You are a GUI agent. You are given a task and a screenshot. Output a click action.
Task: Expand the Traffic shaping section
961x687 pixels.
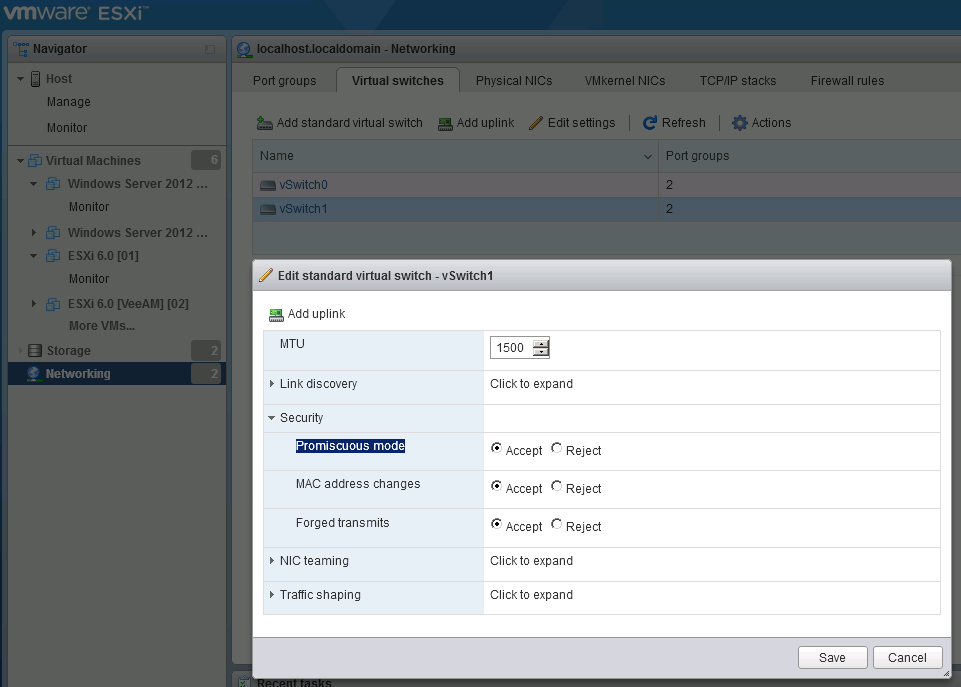[272, 594]
